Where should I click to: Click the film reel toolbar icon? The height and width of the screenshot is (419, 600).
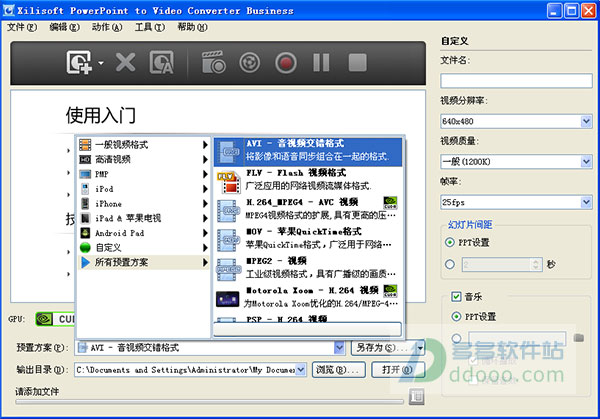(x=249, y=63)
